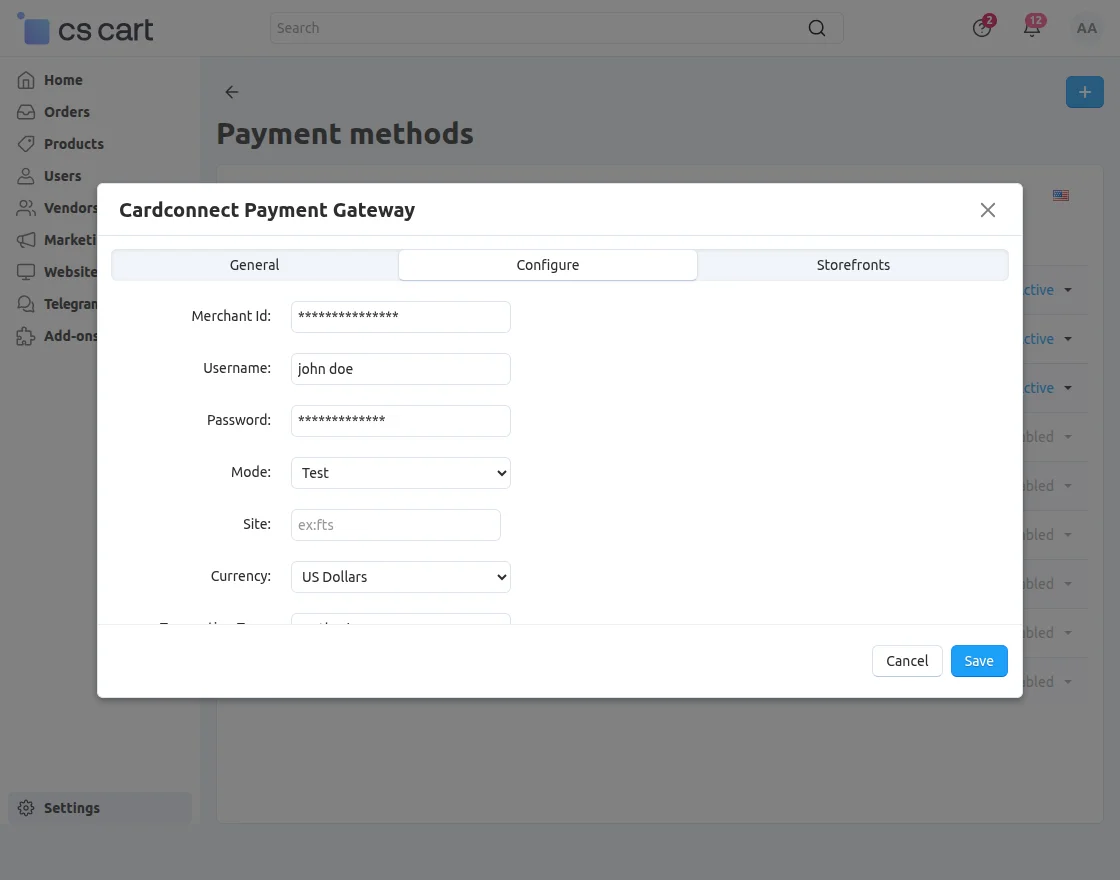This screenshot has height=880, width=1120.
Task: Click the CS-Cart logo
Action: [x=85, y=29]
